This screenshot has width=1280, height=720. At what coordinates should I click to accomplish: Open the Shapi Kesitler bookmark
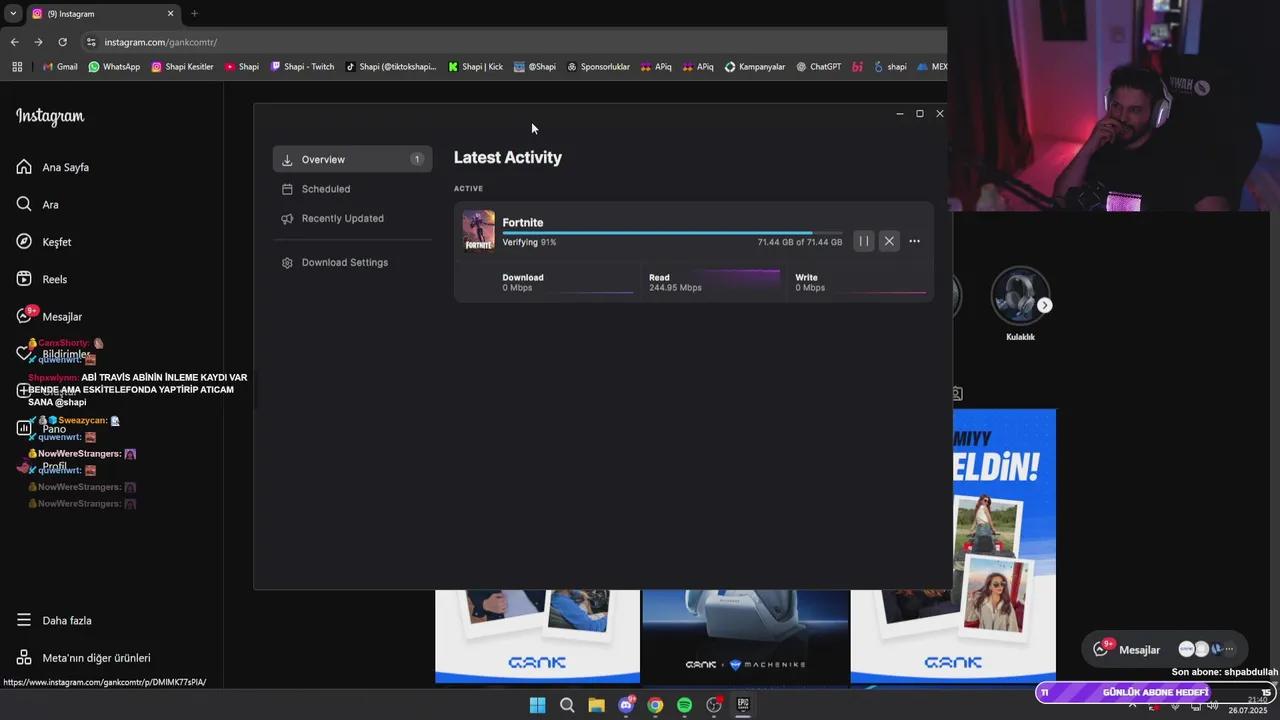point(182,67)
